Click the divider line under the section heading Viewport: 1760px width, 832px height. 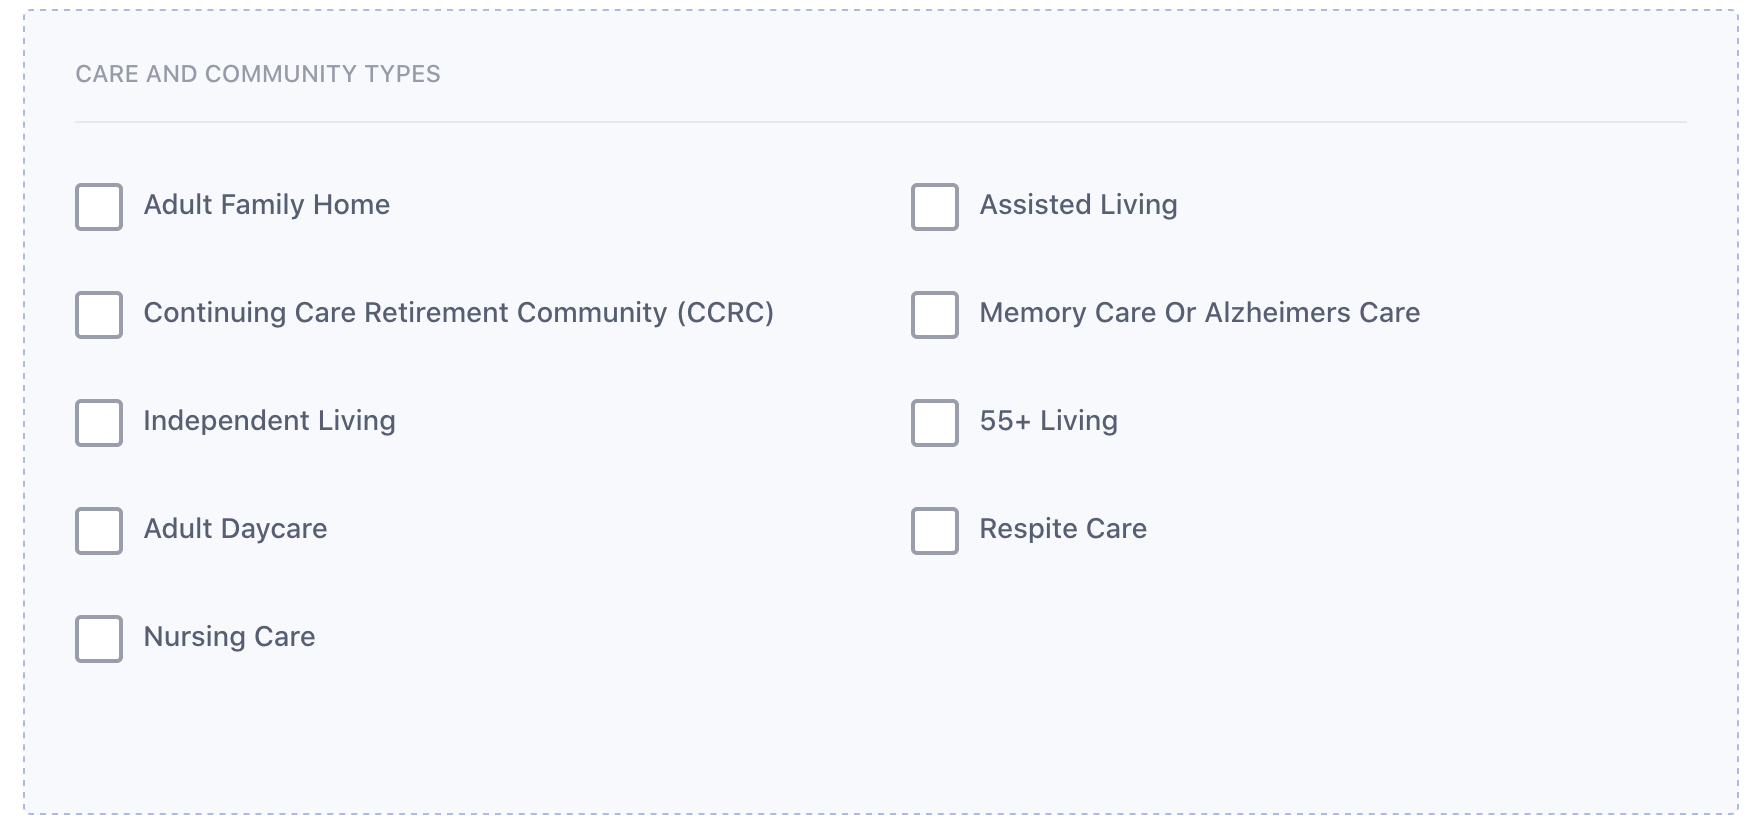click(x=880, y=122)
